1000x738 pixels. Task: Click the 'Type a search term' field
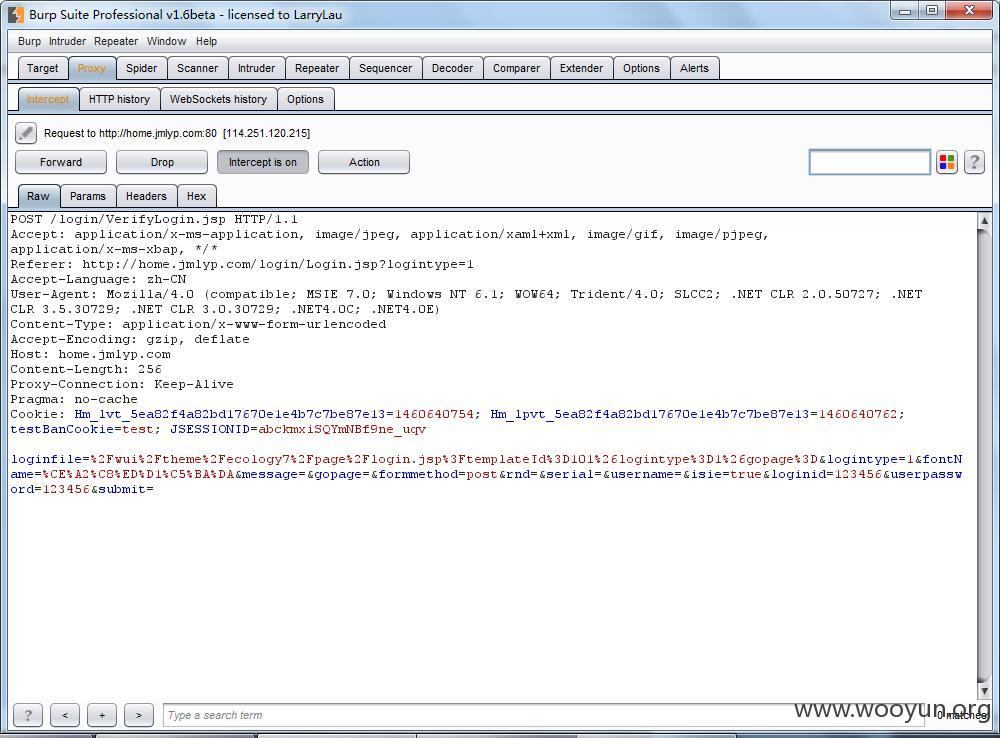542,715
